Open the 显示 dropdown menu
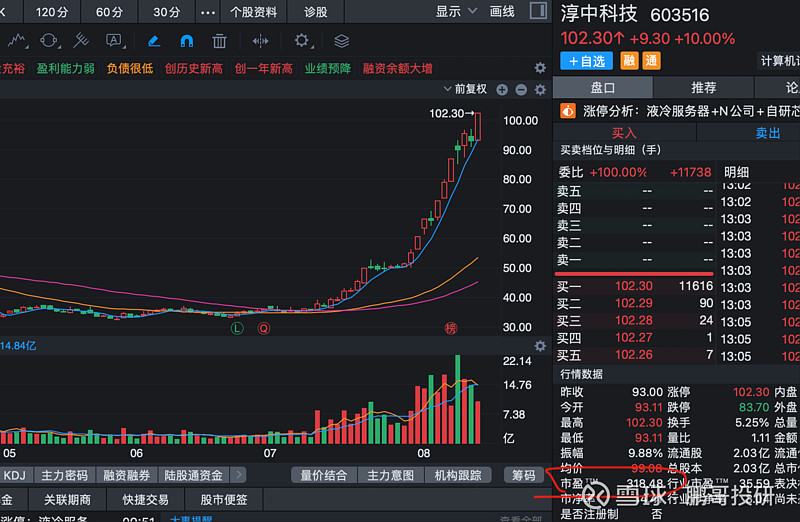Viewport: 800px width, 522px height. 456,11
